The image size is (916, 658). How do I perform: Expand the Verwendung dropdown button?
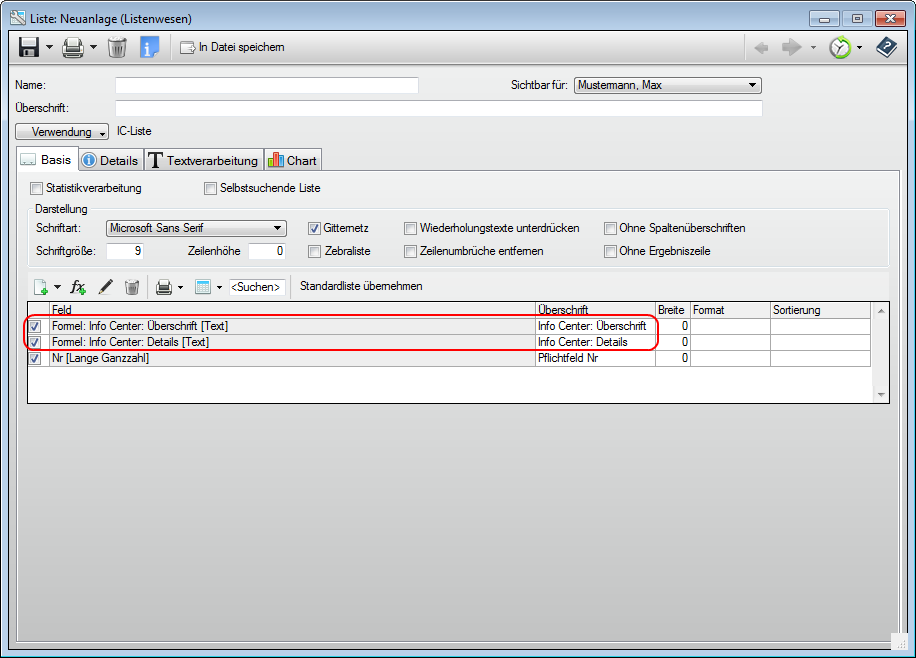tap(62, 132)
